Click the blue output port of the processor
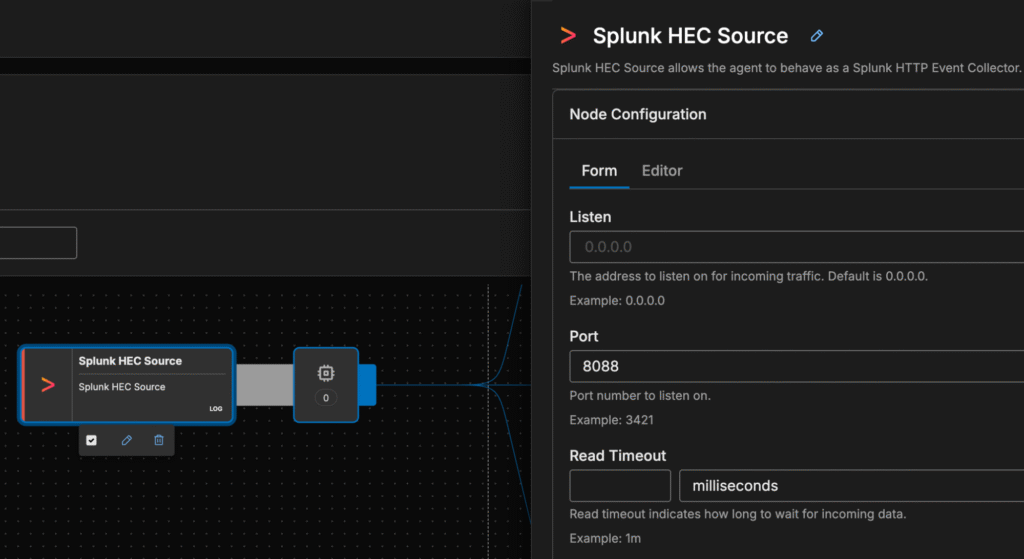Viewport: 1024px width, 559px height. (367, 385)
